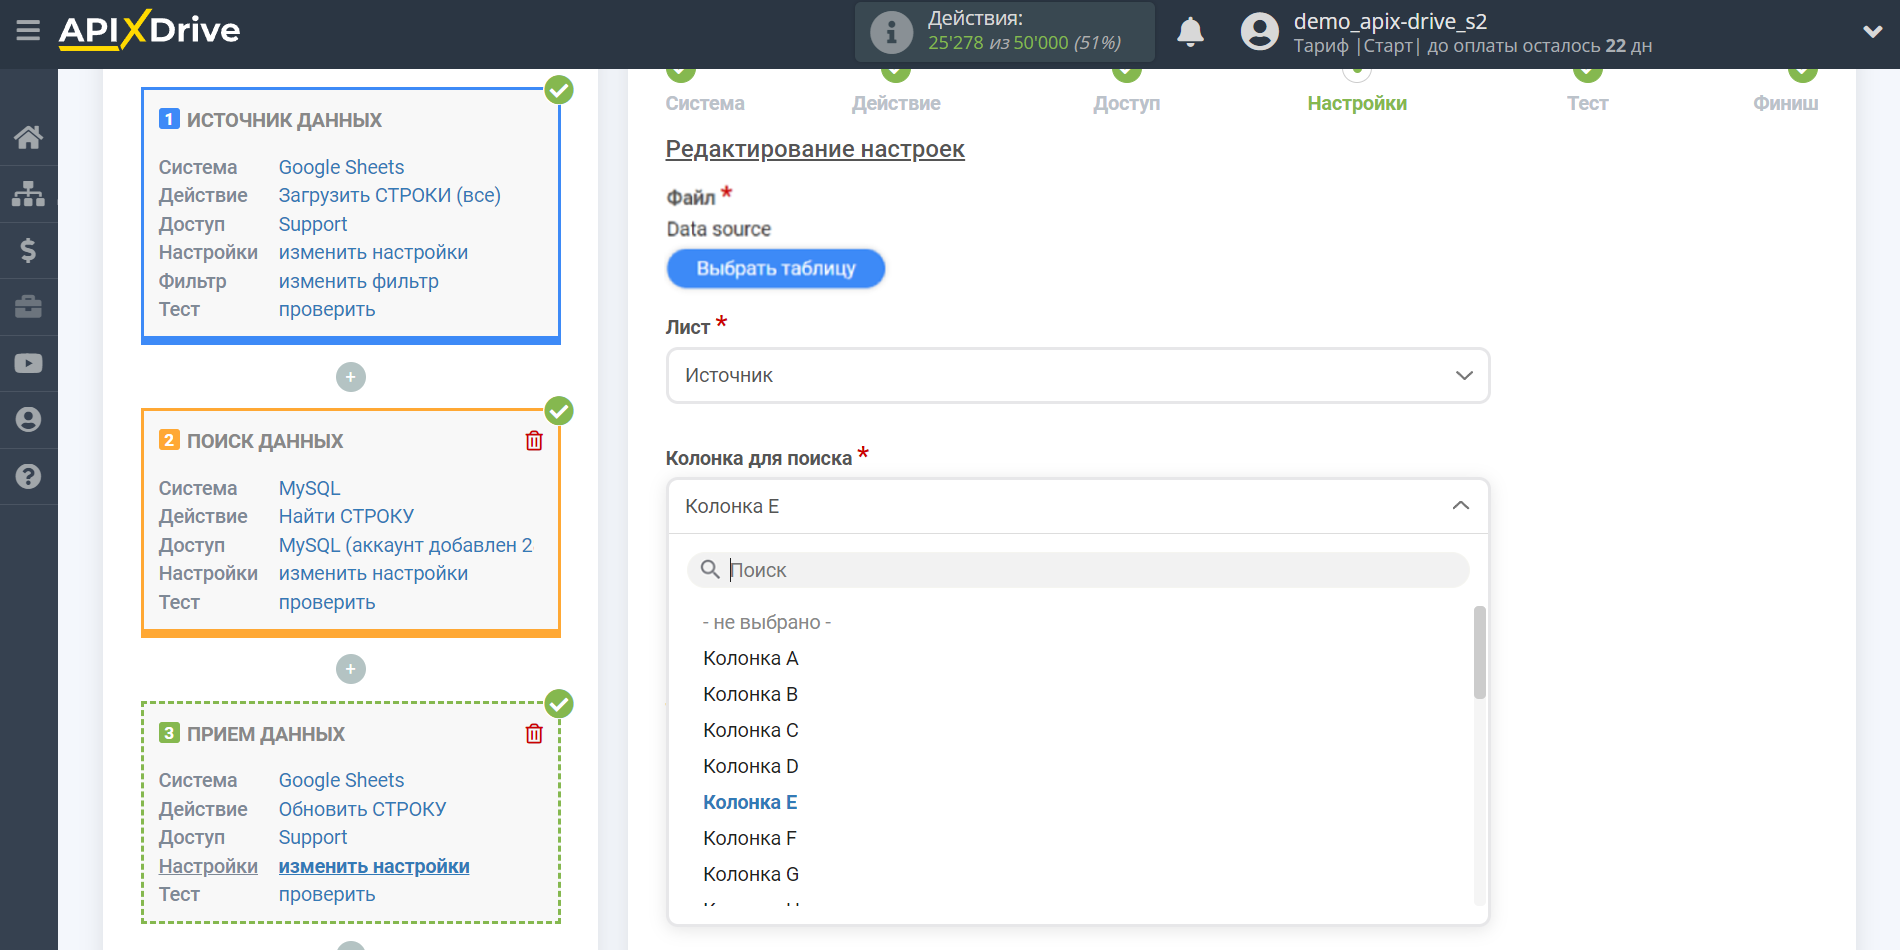Click the Редактирование настроек heading
Image resolution: width=1900 pixels, height=950 pixels.
815,149
